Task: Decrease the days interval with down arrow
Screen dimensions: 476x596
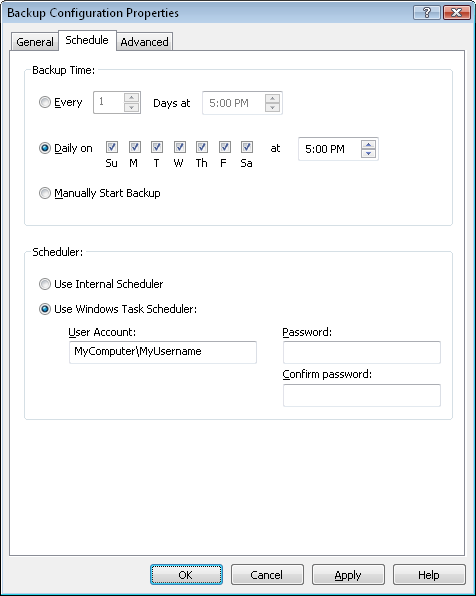Action: (x=132, y=107)
